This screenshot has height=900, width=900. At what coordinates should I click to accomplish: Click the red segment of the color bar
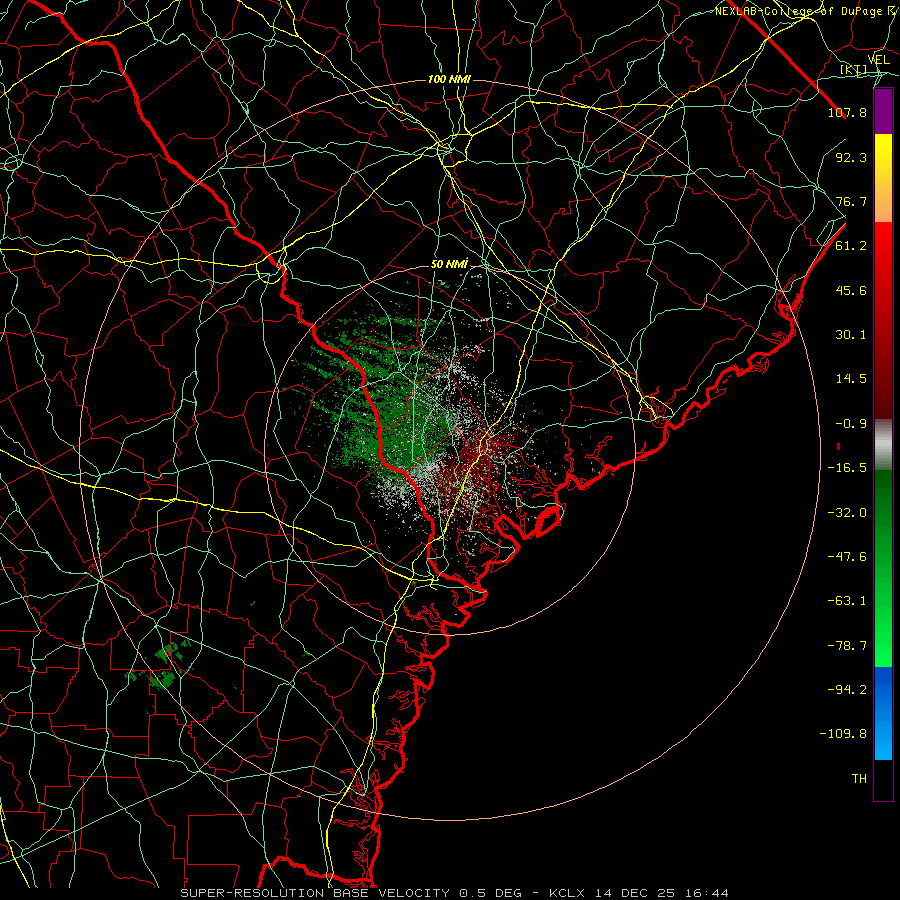pyautogui.click(x=883, y=320)
